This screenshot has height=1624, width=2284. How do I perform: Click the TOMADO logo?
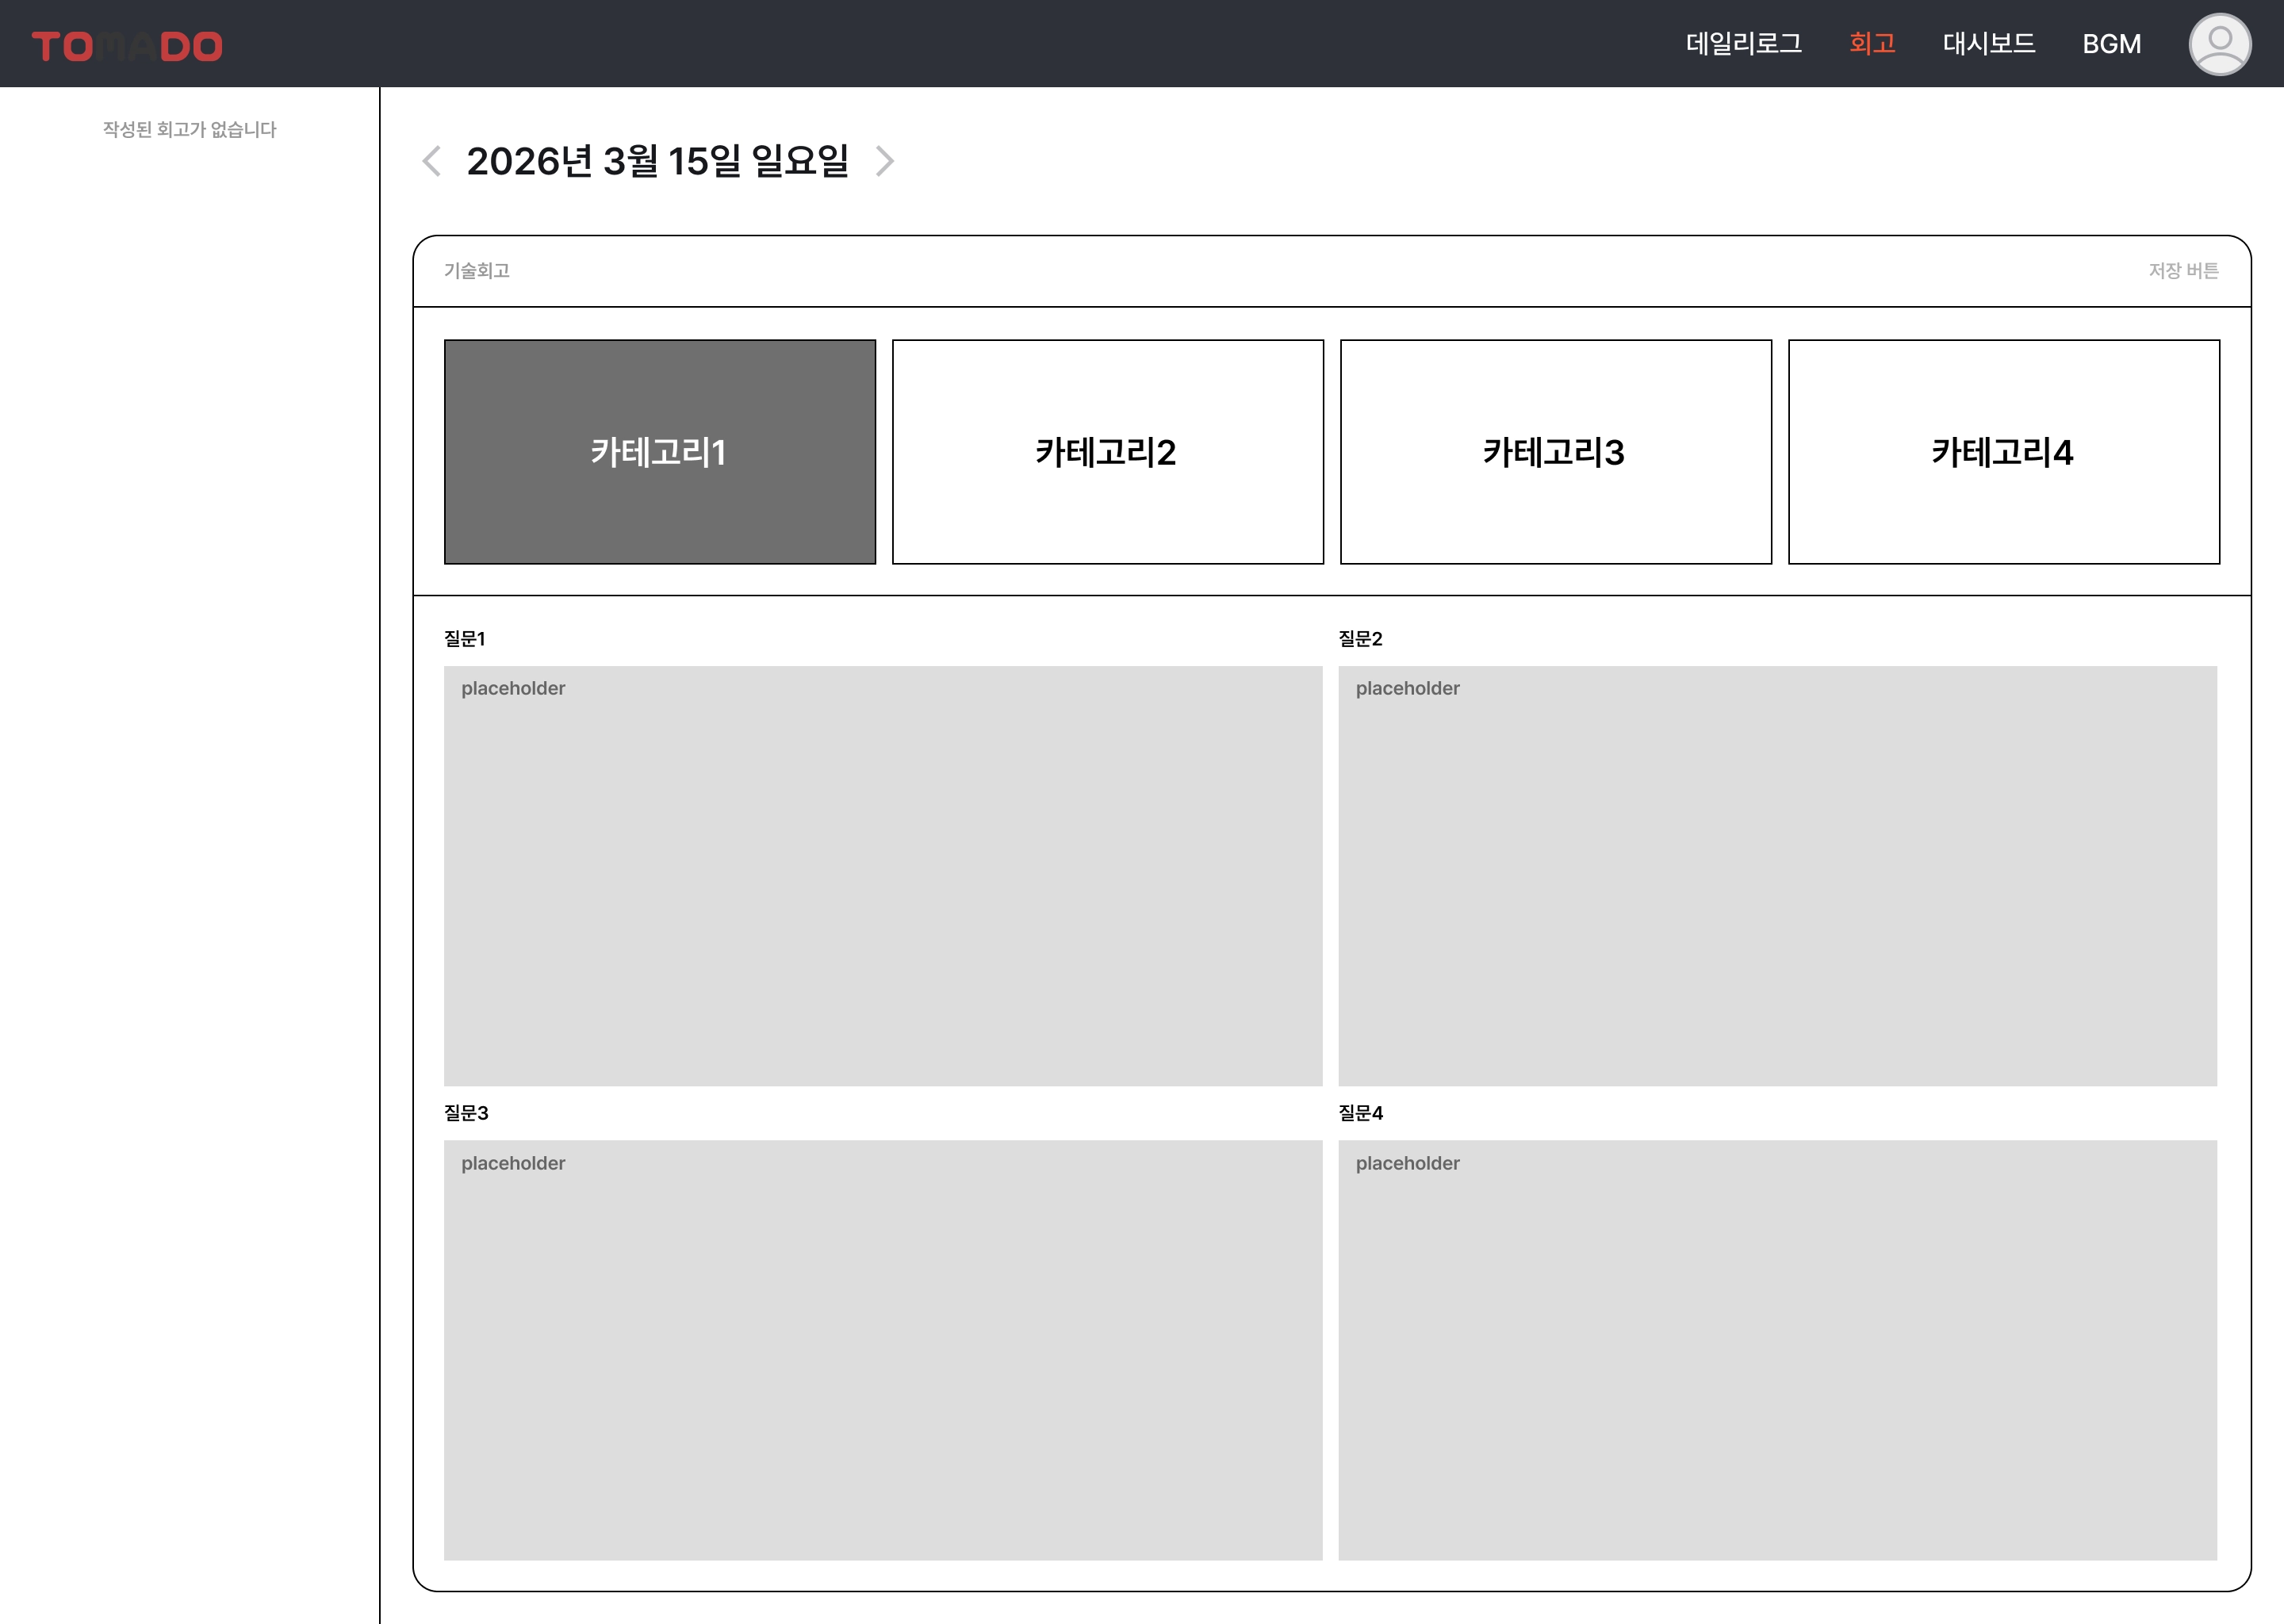[127, 46]
